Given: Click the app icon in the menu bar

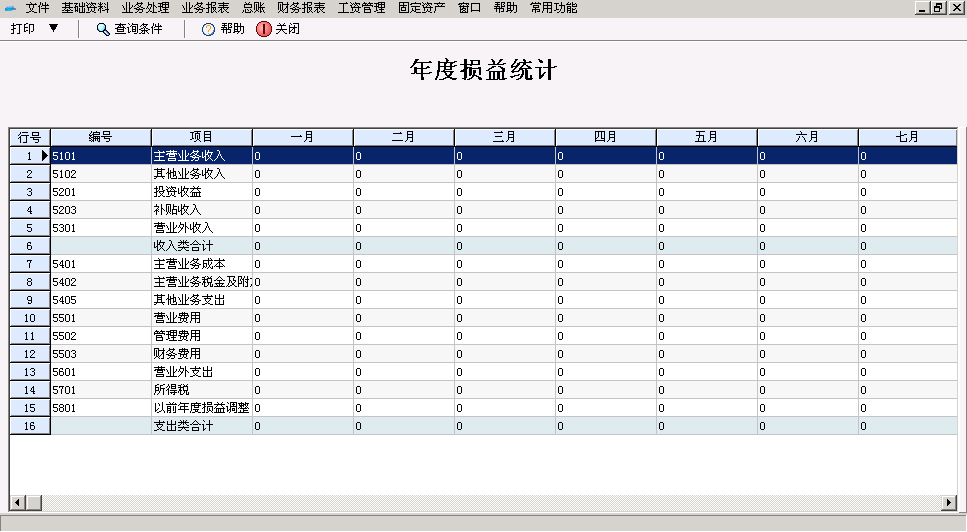Looking at the screenshot, I should [11, 8].
